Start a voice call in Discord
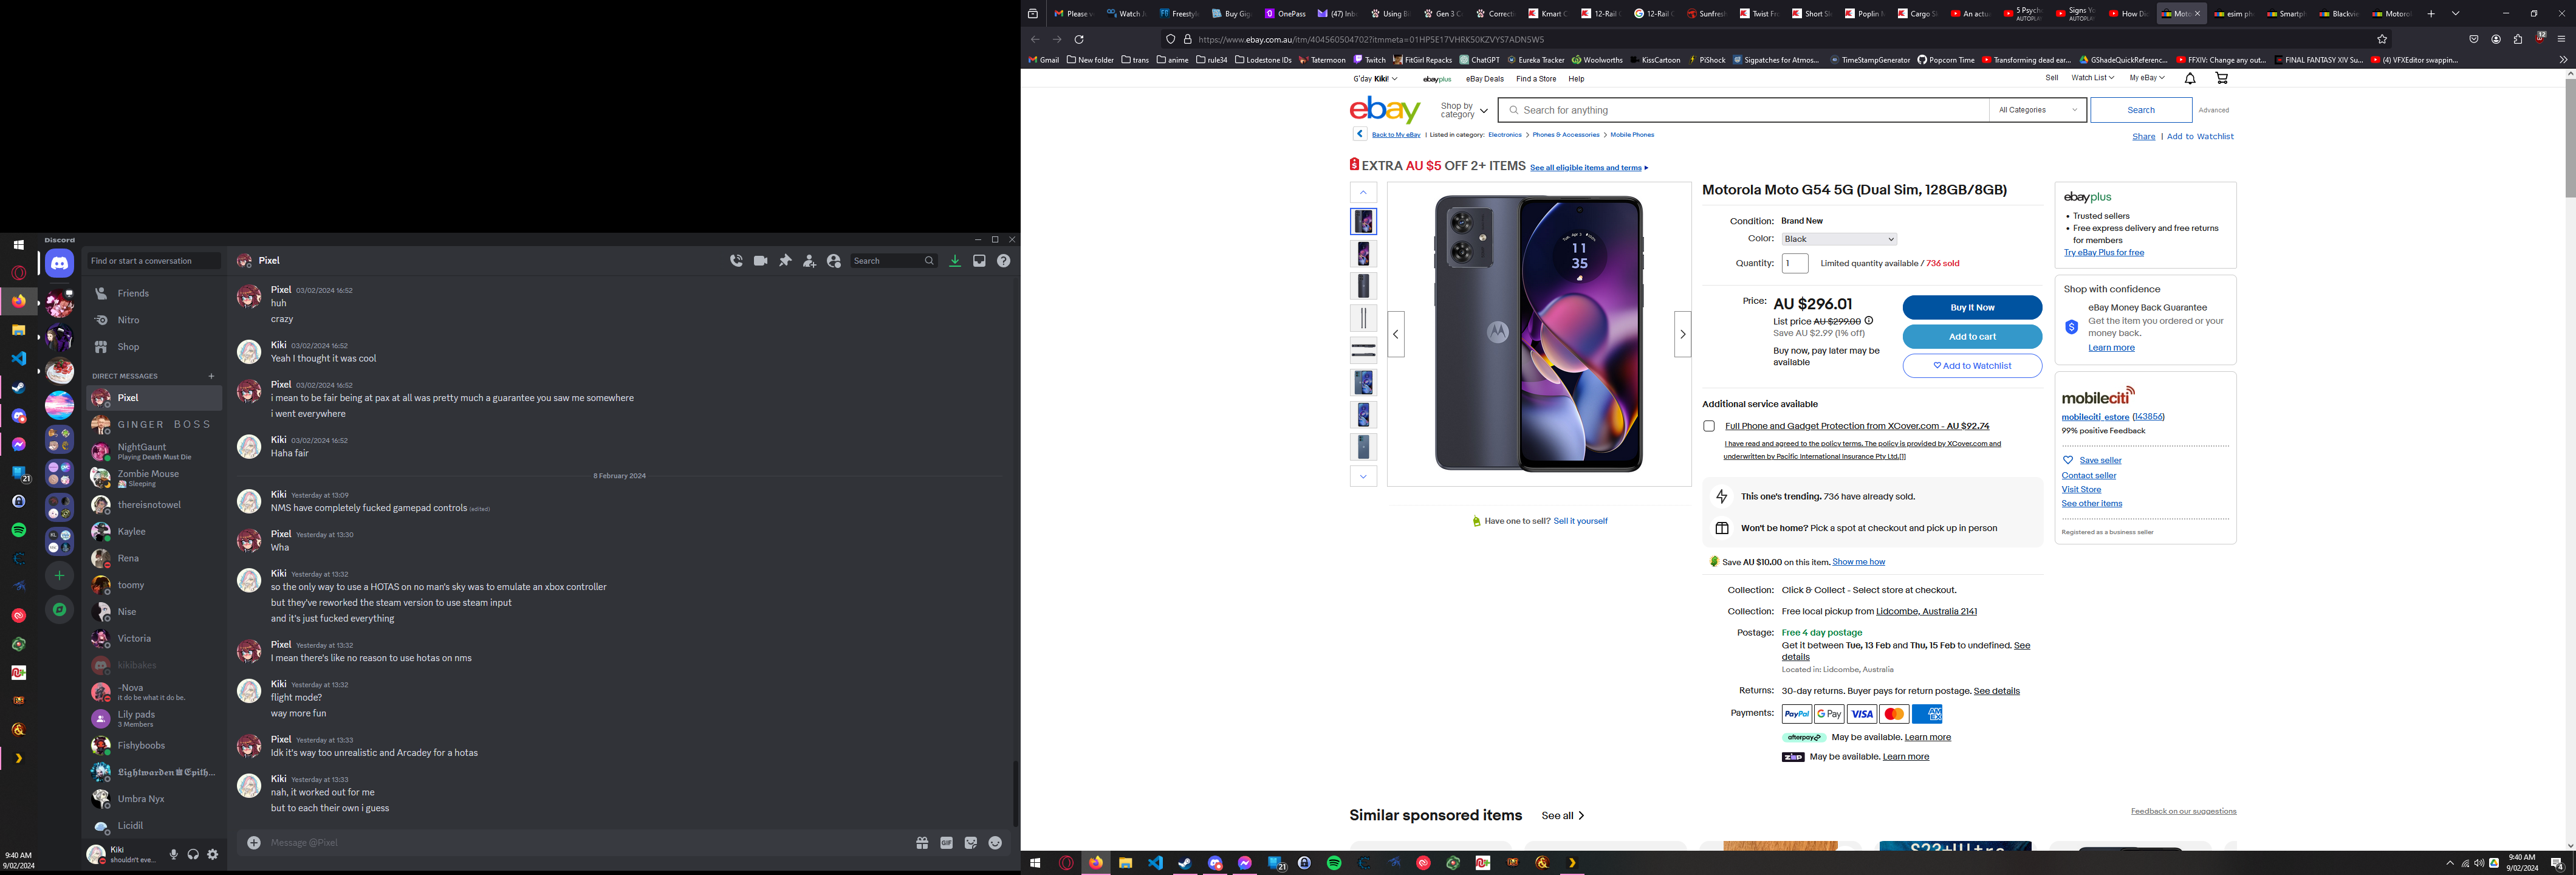The height and width of the screenshot is (875, 2576). (736, 261)
